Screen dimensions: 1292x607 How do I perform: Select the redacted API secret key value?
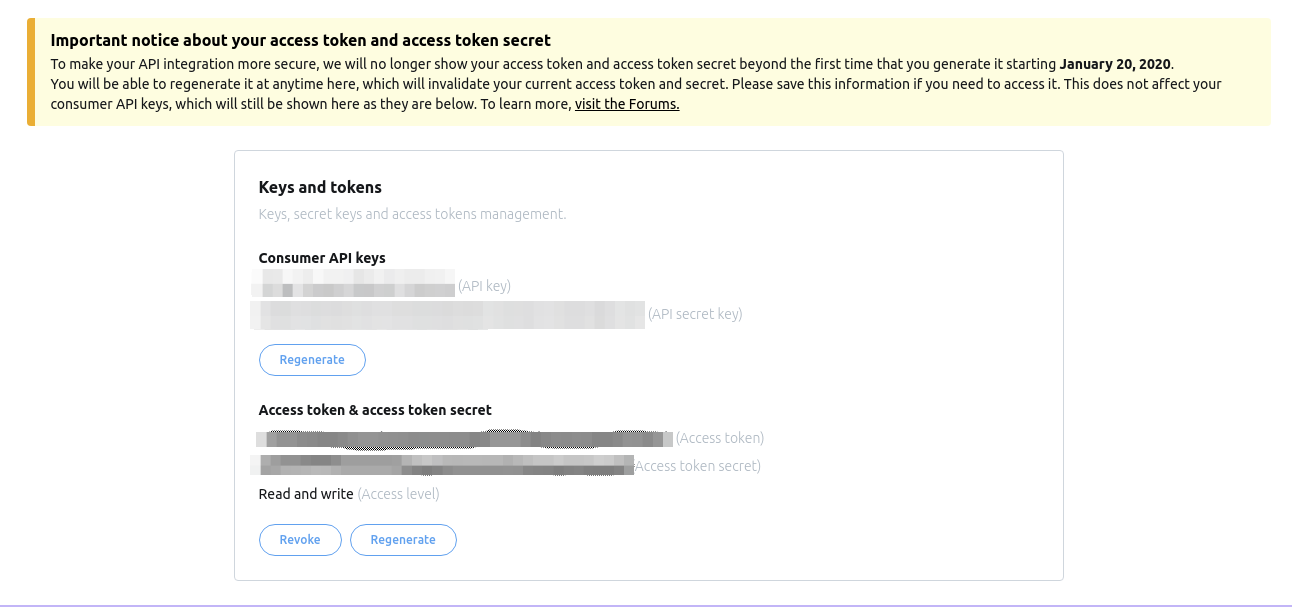click(448, 314)
